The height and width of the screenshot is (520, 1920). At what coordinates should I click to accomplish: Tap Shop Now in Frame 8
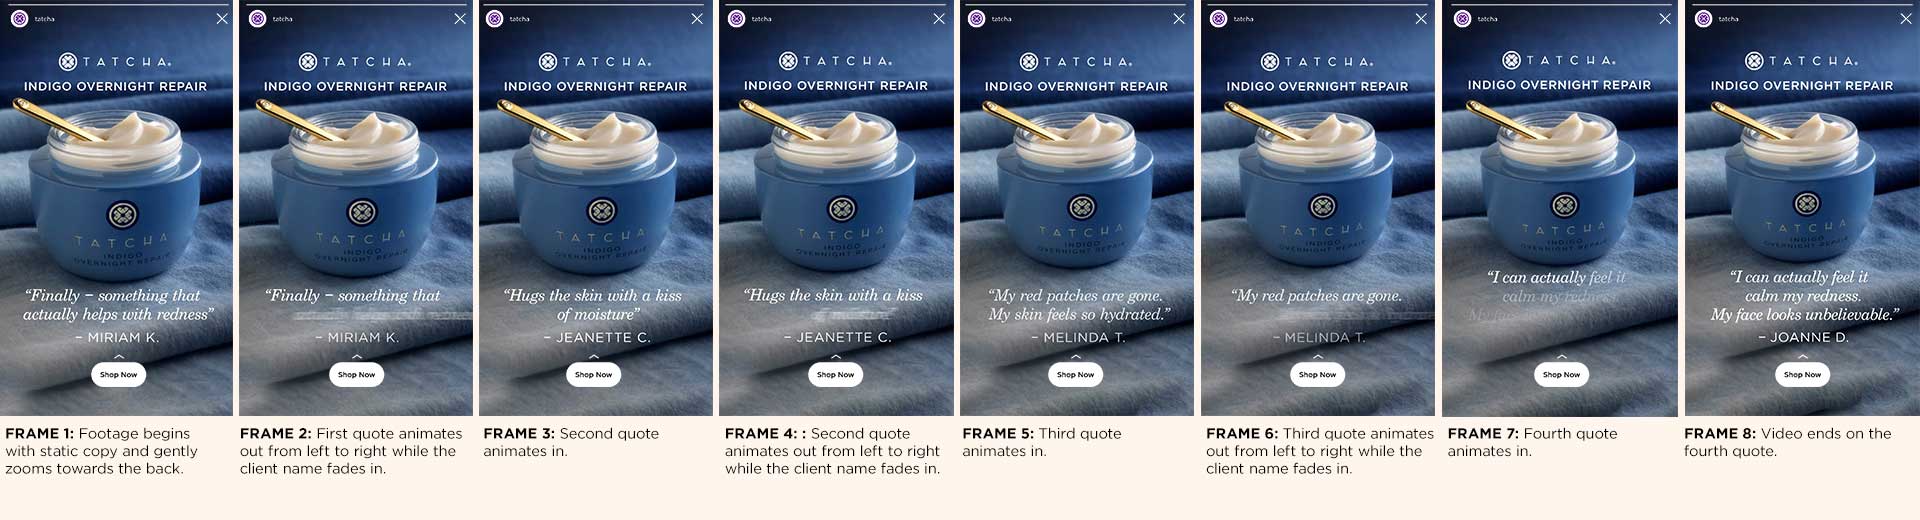click(1802, 374)
